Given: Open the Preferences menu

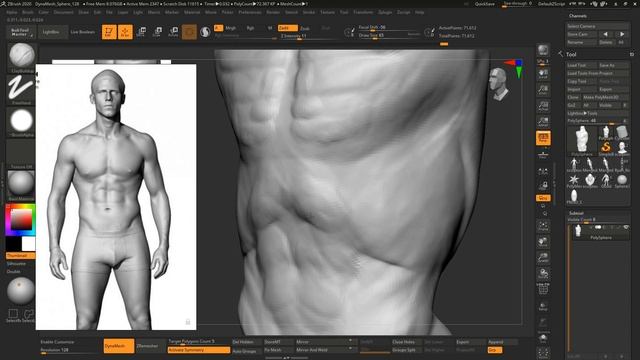Looking at the screenshot, I should (x=250, y=12).
